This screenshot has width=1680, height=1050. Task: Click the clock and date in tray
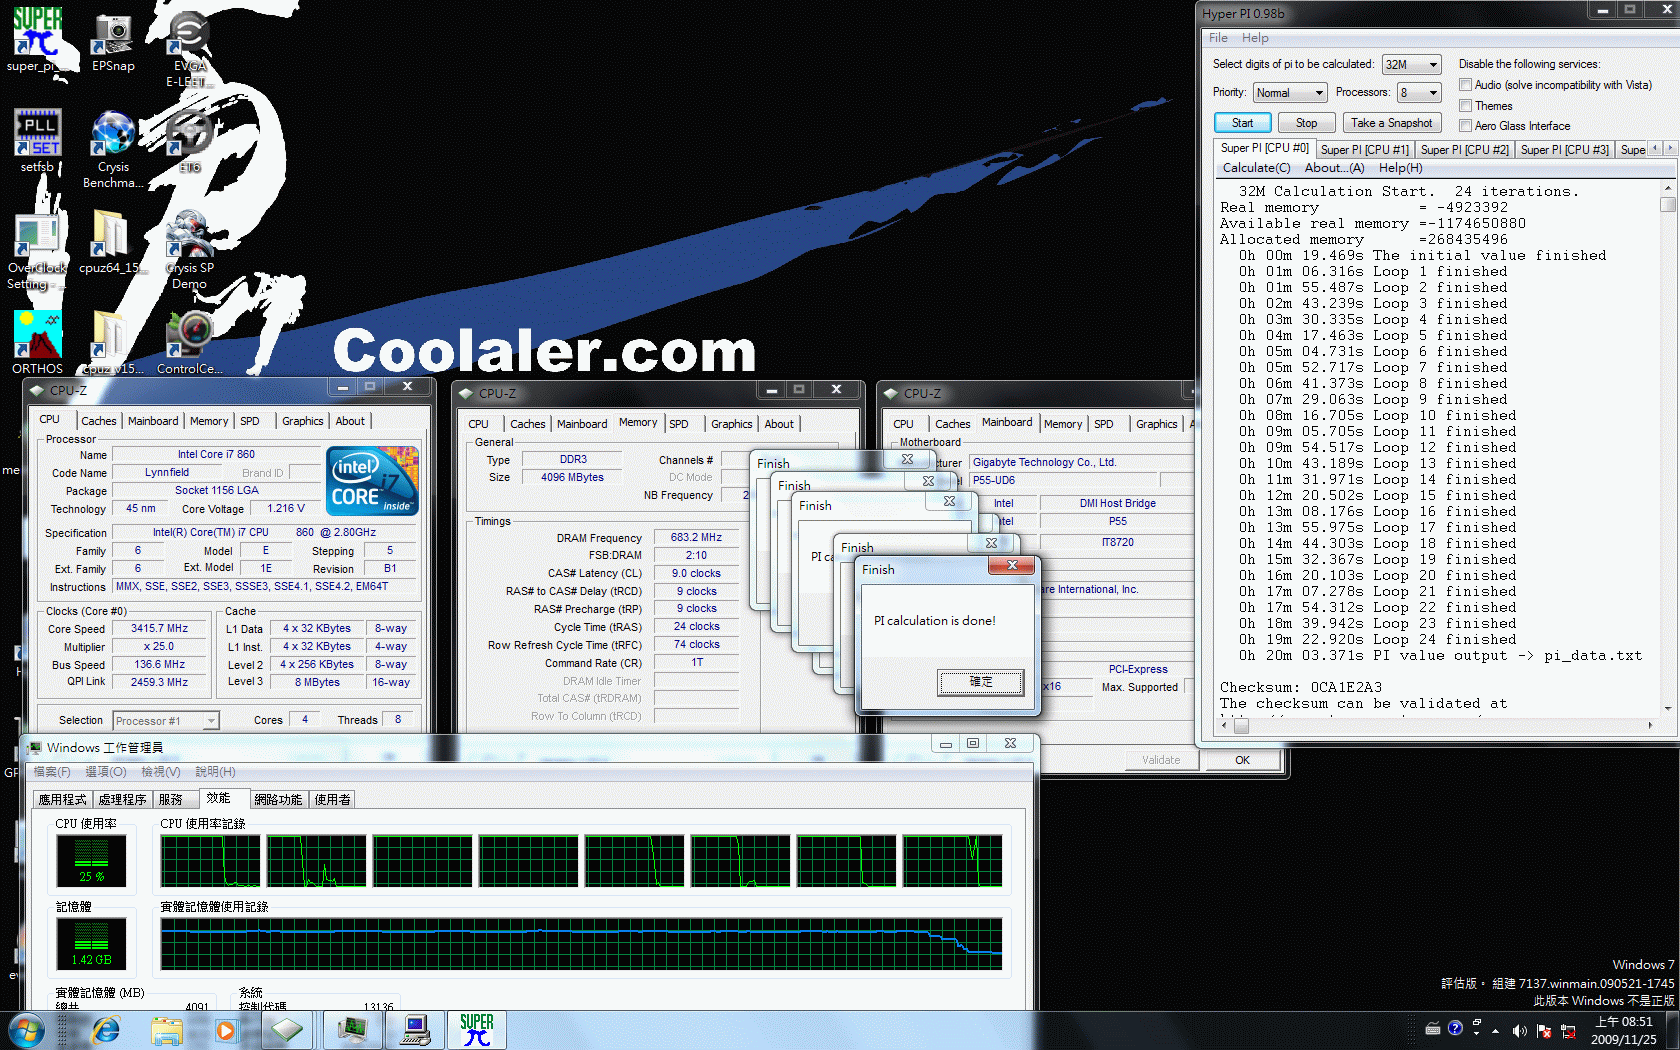click(1623, 1030)
